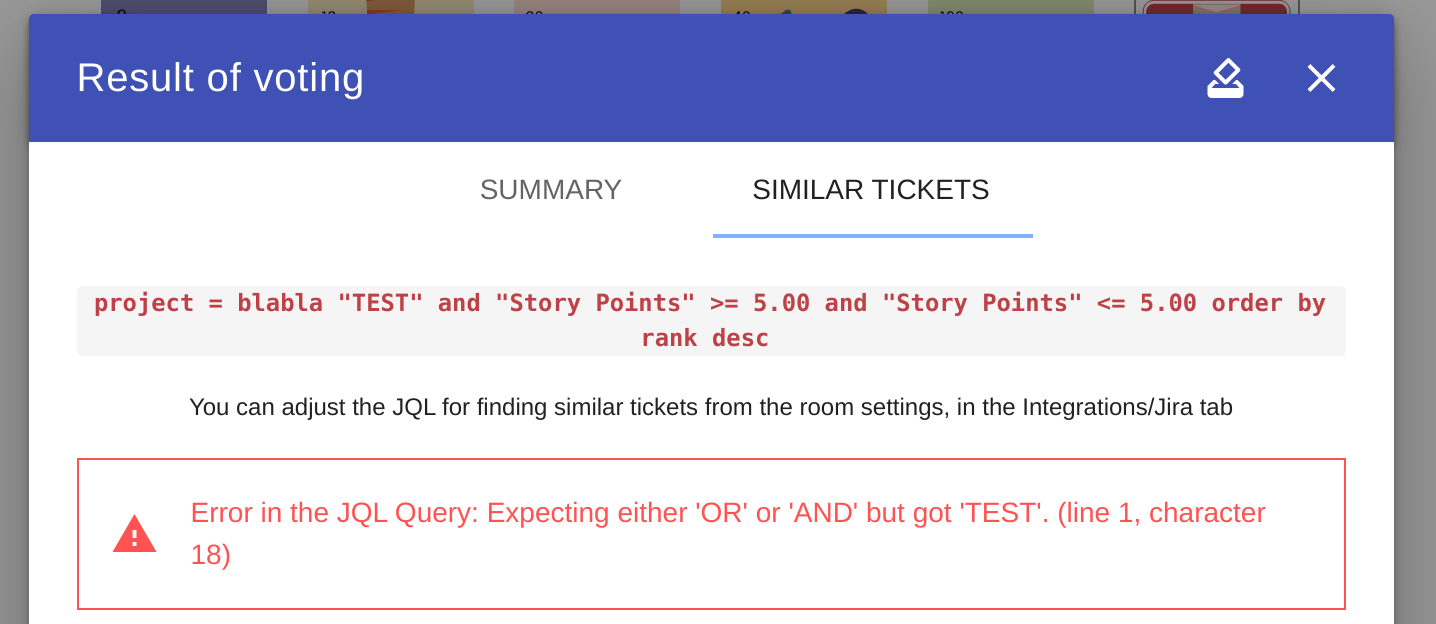Click the JQL query code block
The image size is (1436, 624).
[710, 320]
